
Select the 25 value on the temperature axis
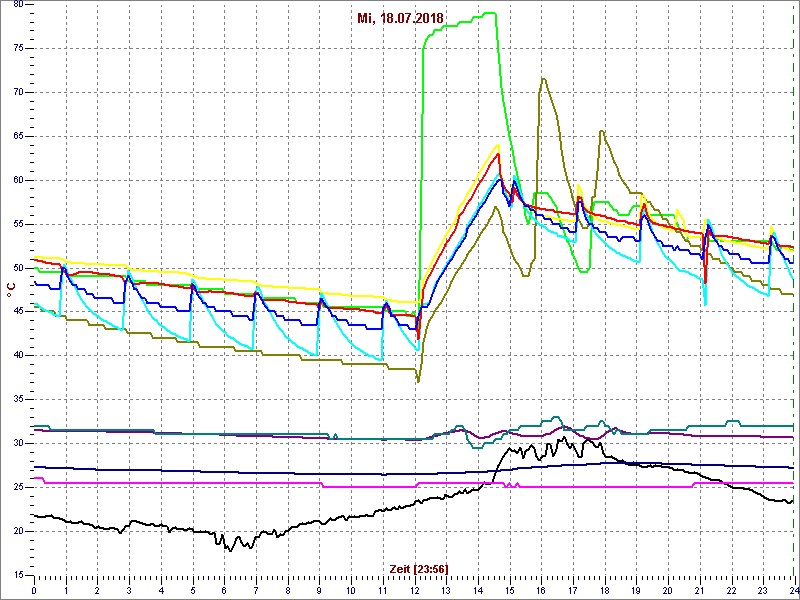point(17,488)
